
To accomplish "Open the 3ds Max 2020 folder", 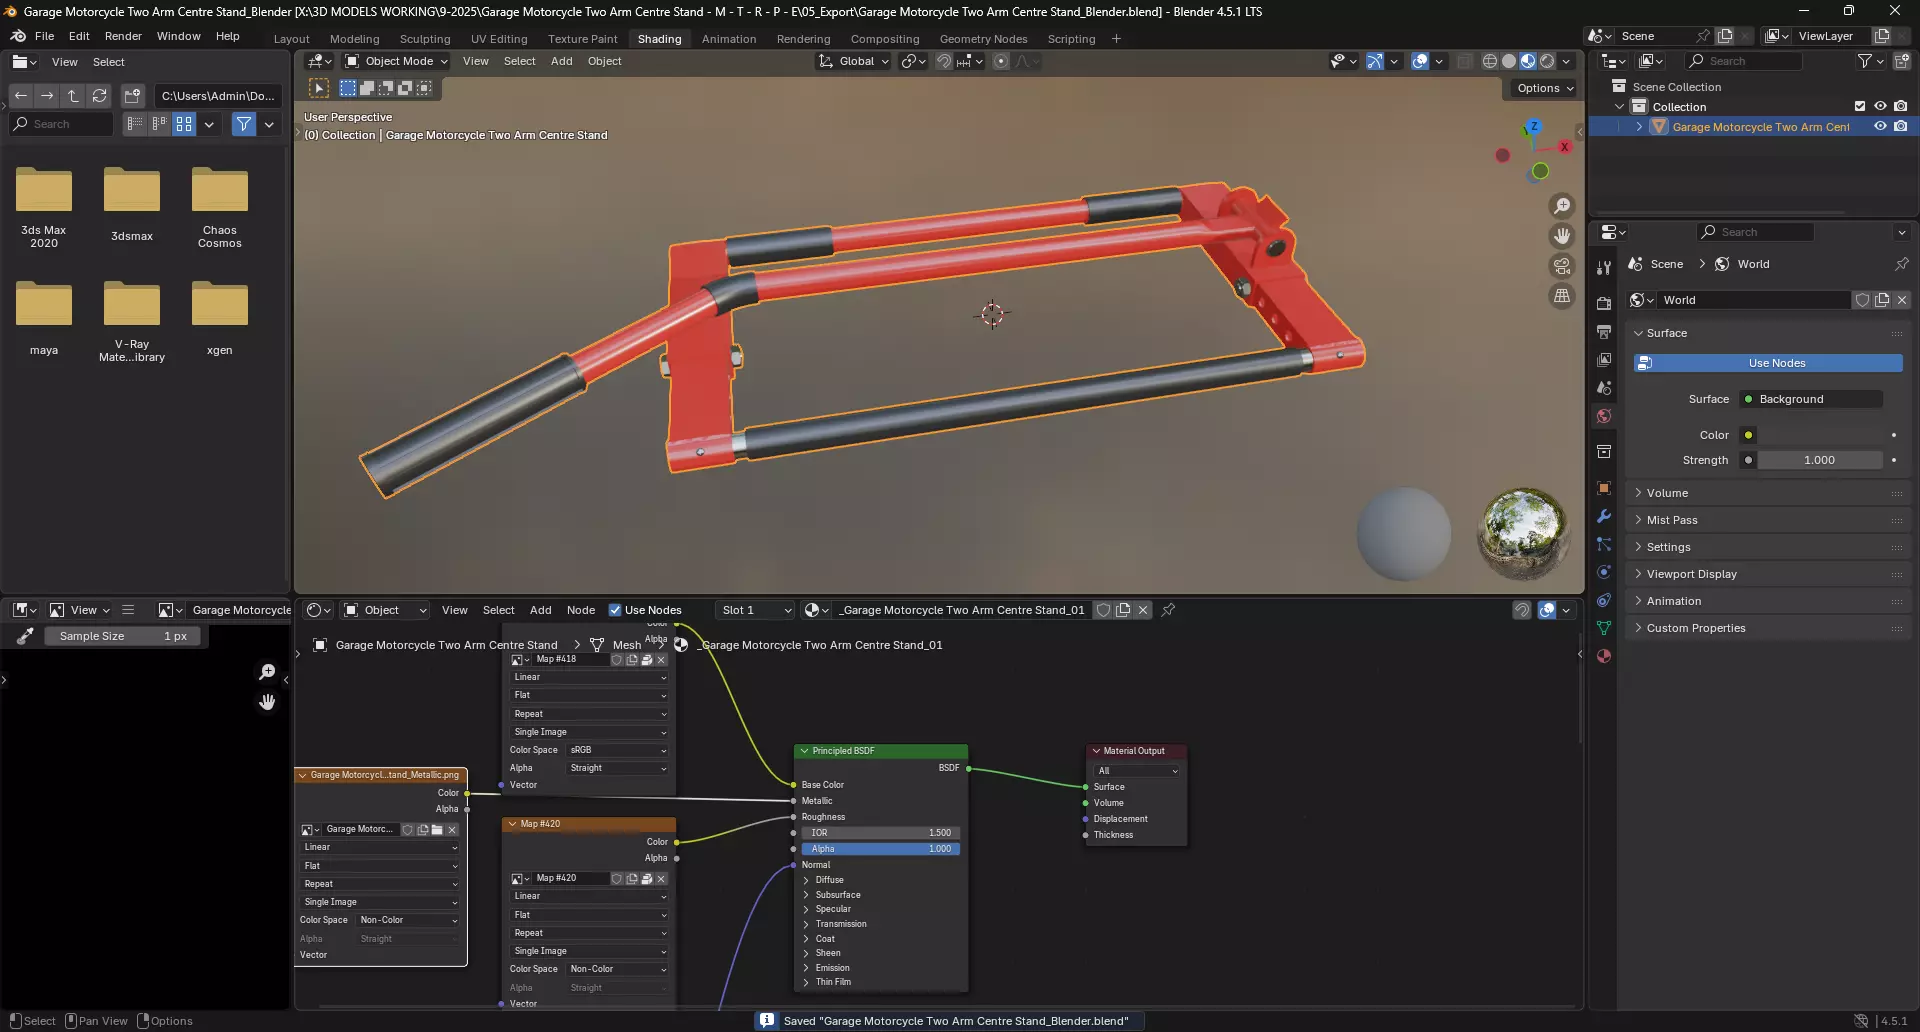I will point(44,207).
